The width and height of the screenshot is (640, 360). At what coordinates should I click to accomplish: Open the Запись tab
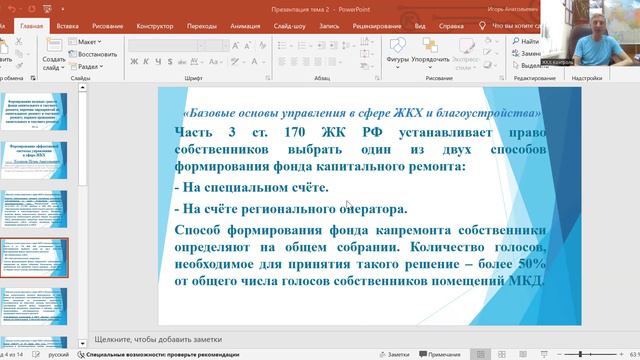click(x=329, y=26)
